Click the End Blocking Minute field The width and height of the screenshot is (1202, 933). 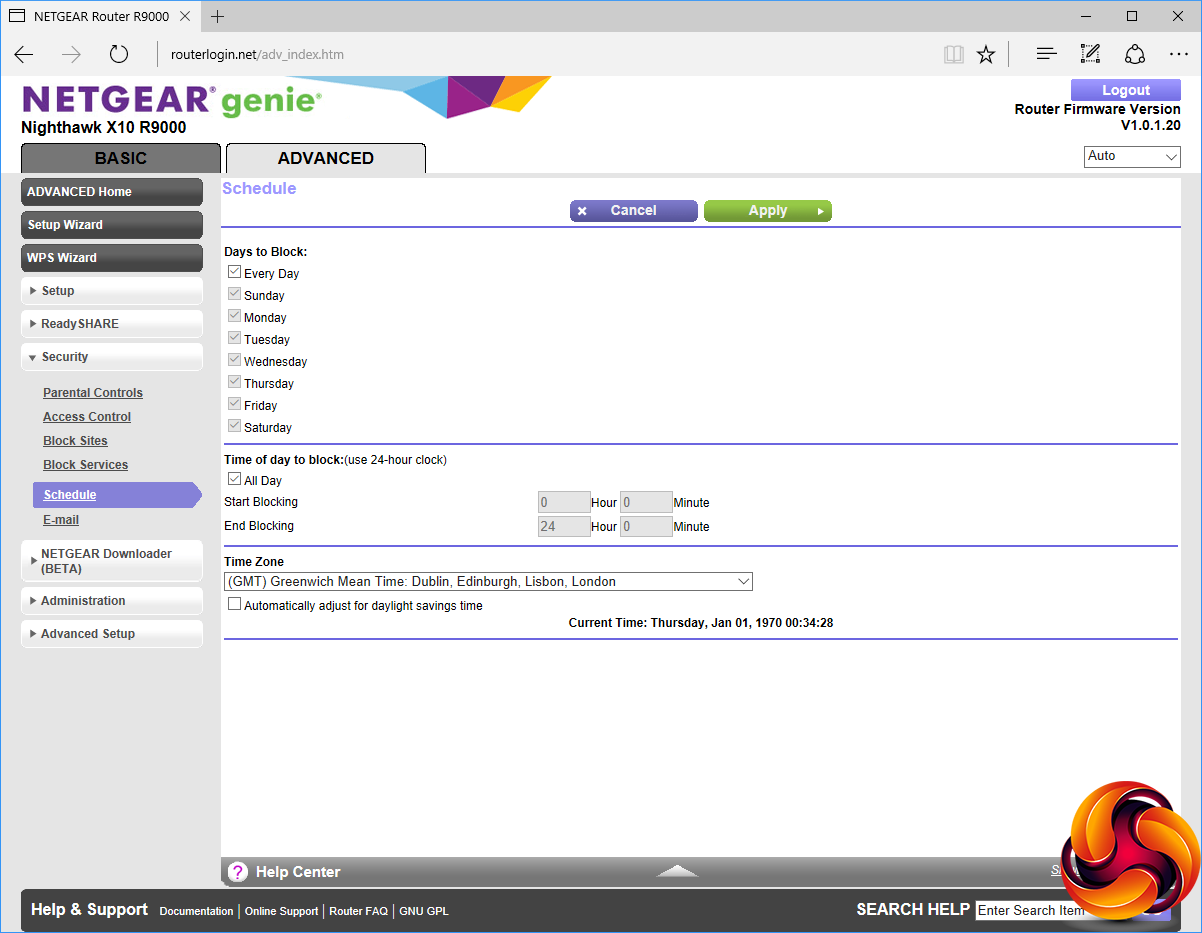pyautogui.click(x=646, y=526)
